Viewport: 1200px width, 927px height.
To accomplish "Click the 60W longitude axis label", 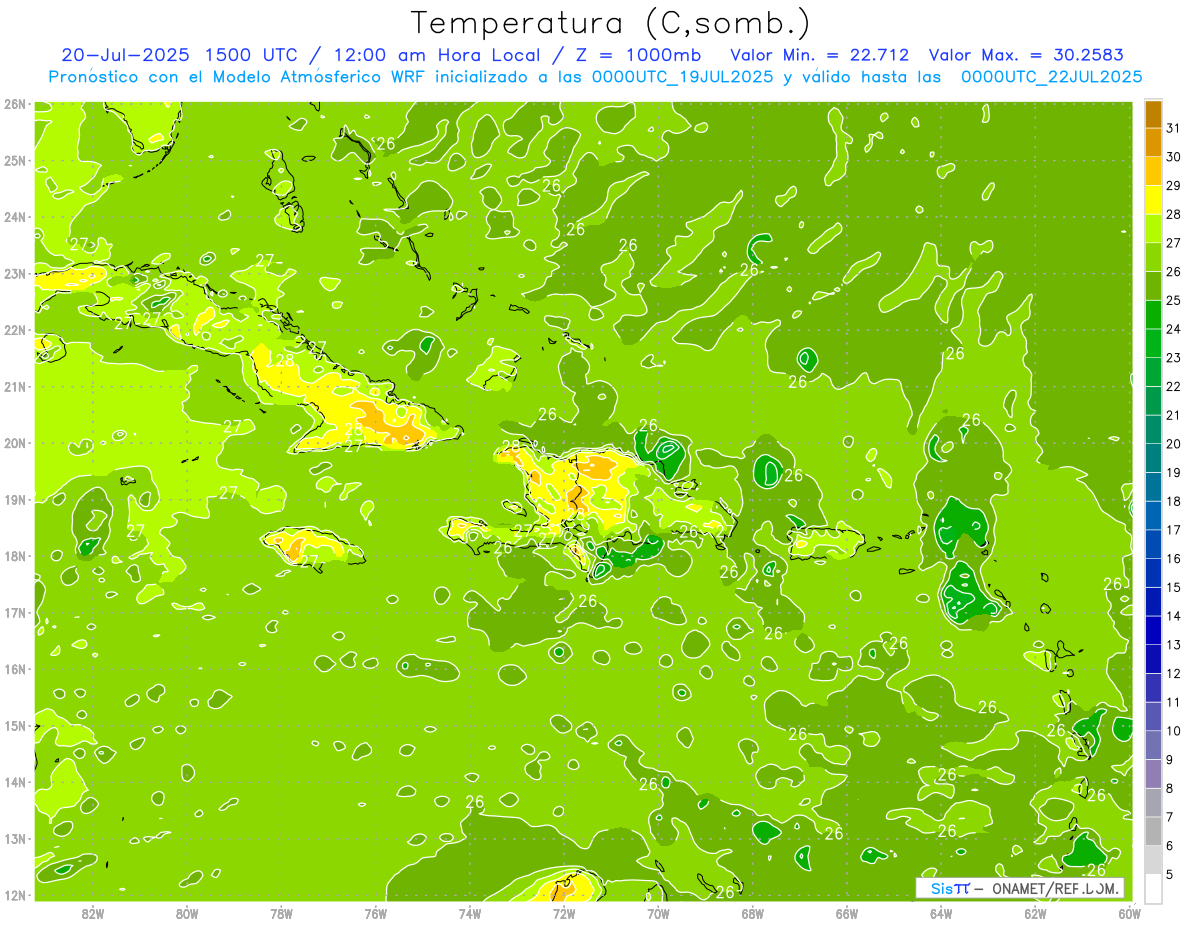I will pyautogui.click(x=1130, y=913).
